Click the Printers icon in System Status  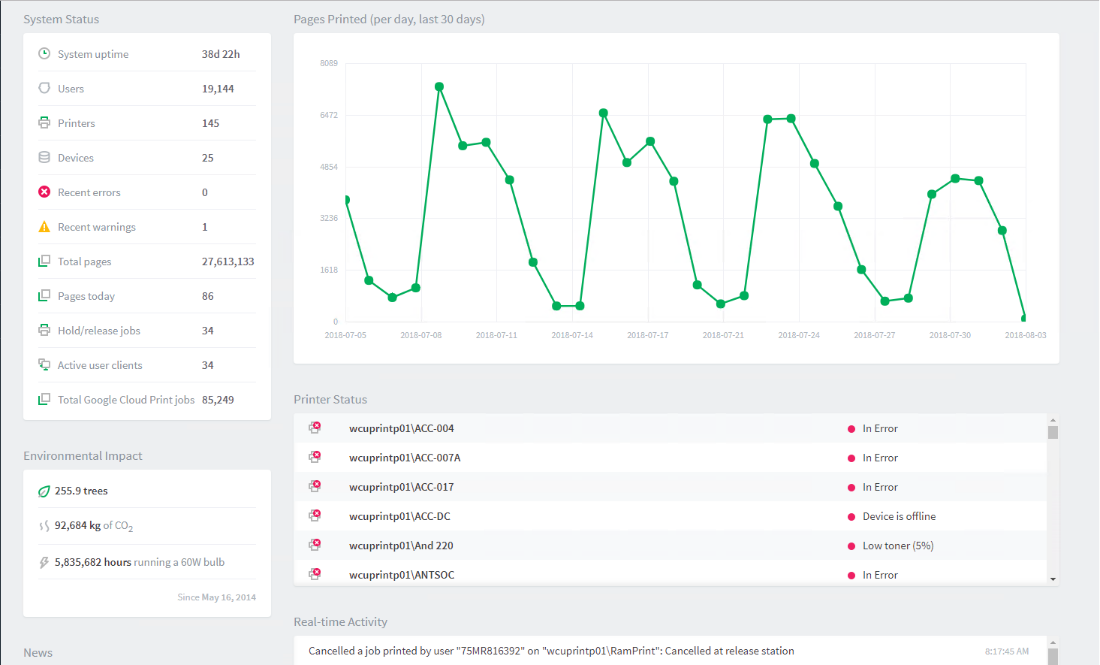pos(44,123)
